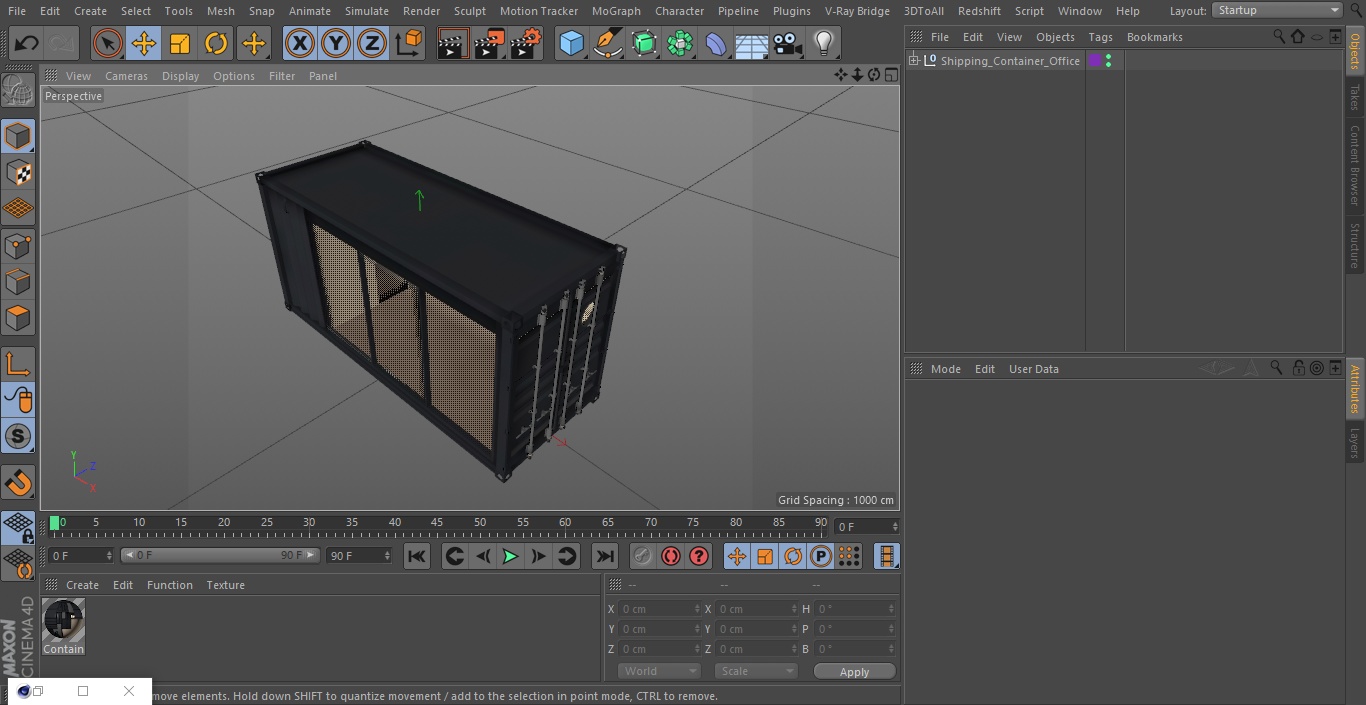Open Edit Render Settings icon
Image resolution: width=1366 pixels, height=705 pixels.
[x=526, y=43]
